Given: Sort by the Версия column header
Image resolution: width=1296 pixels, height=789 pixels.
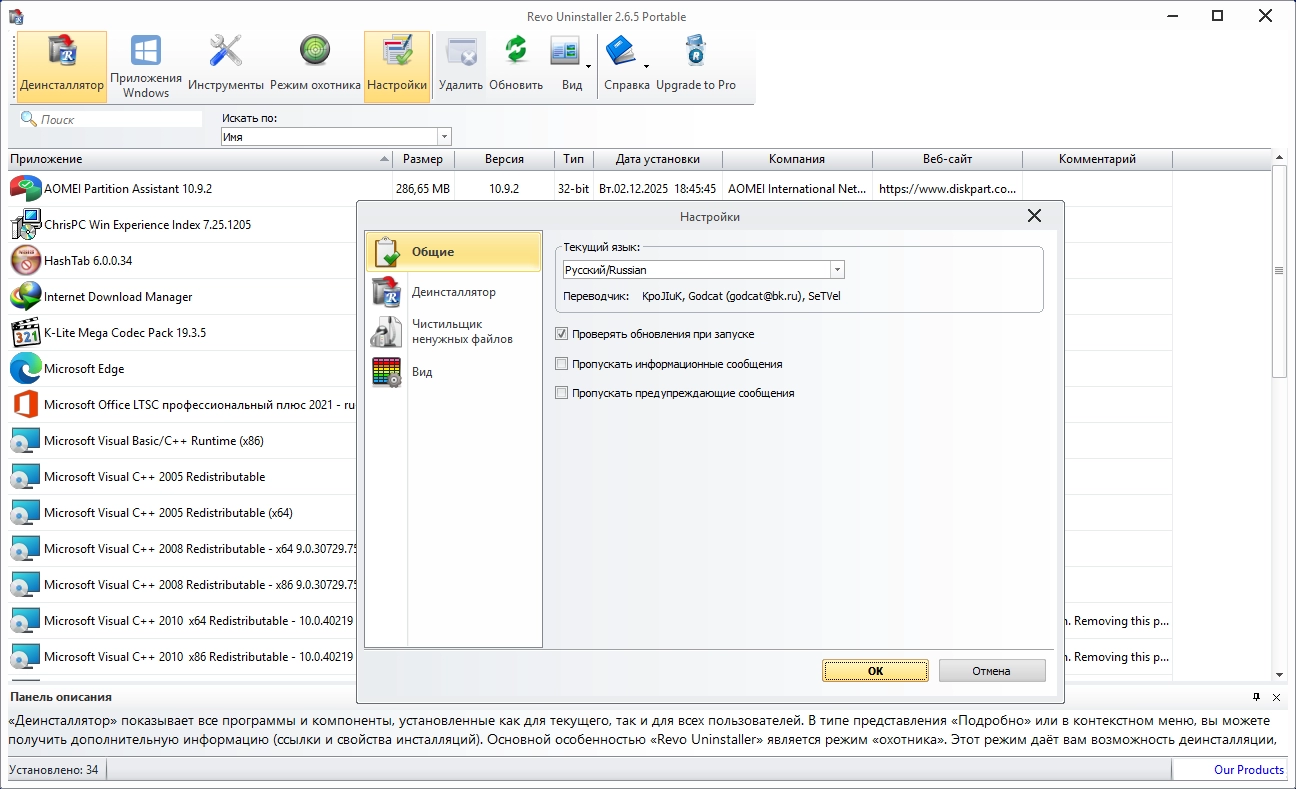Looking at the screenshot, I should [x=504, y=159].
